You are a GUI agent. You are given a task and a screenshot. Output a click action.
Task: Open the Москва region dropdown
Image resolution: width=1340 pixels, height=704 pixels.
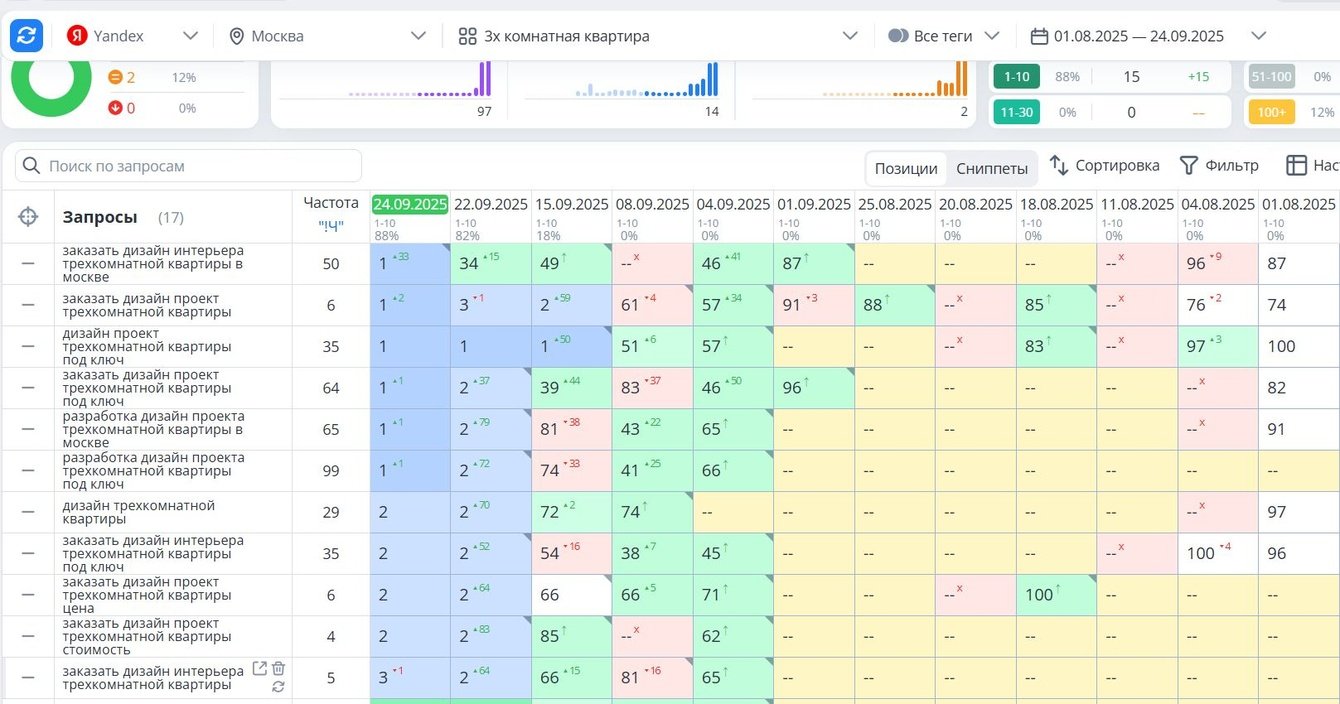tap(418, 36)
